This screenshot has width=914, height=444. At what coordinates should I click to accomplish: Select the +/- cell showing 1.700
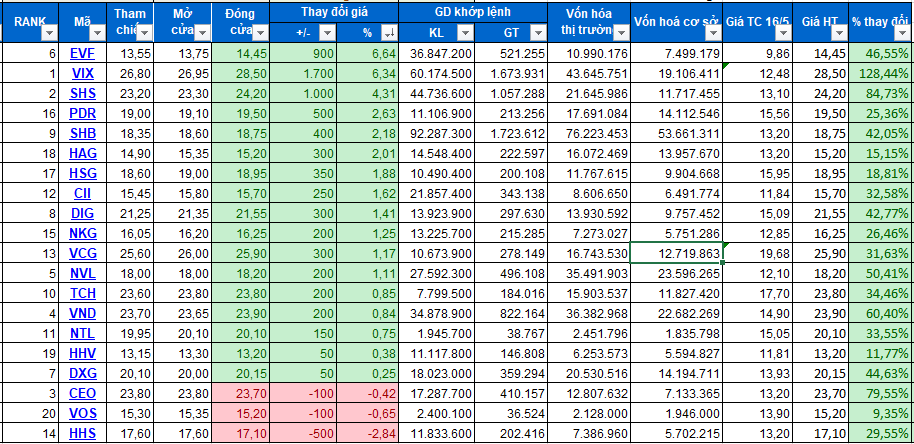tap(303, 74)
